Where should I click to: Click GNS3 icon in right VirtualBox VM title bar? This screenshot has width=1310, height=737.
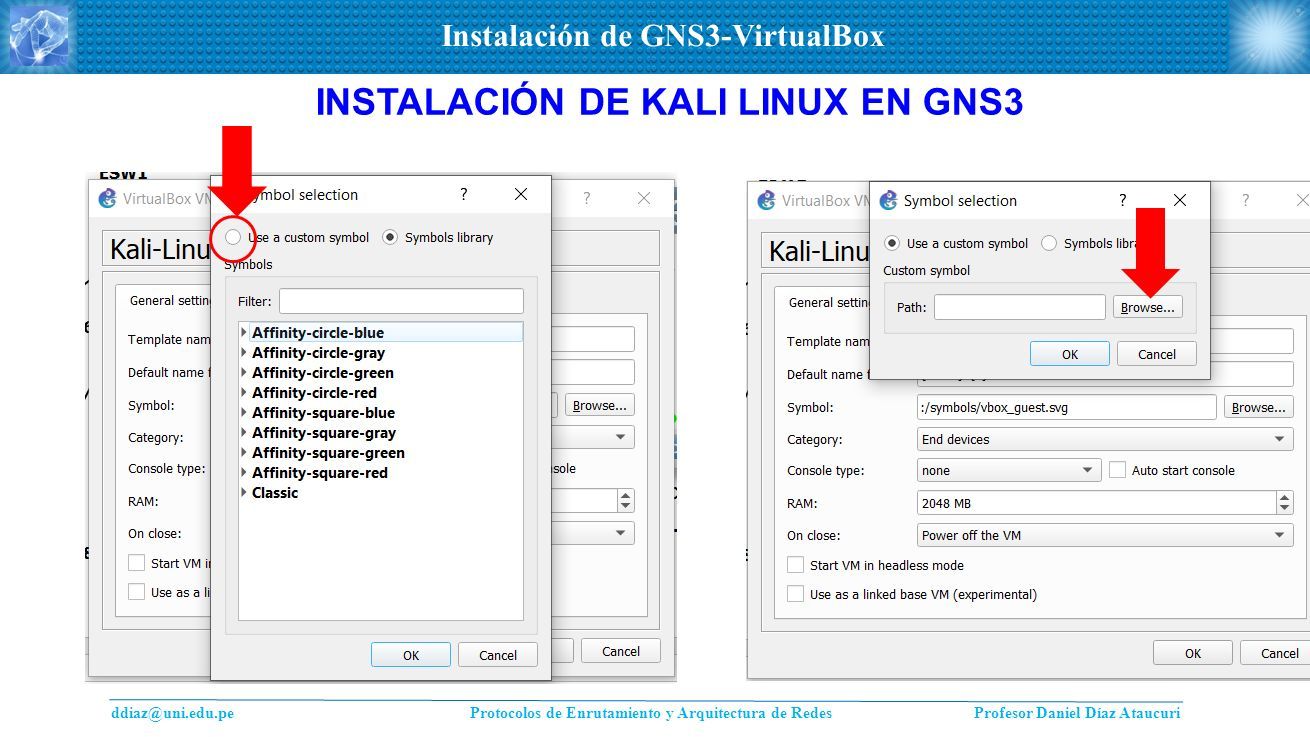[x=766, y=200]
